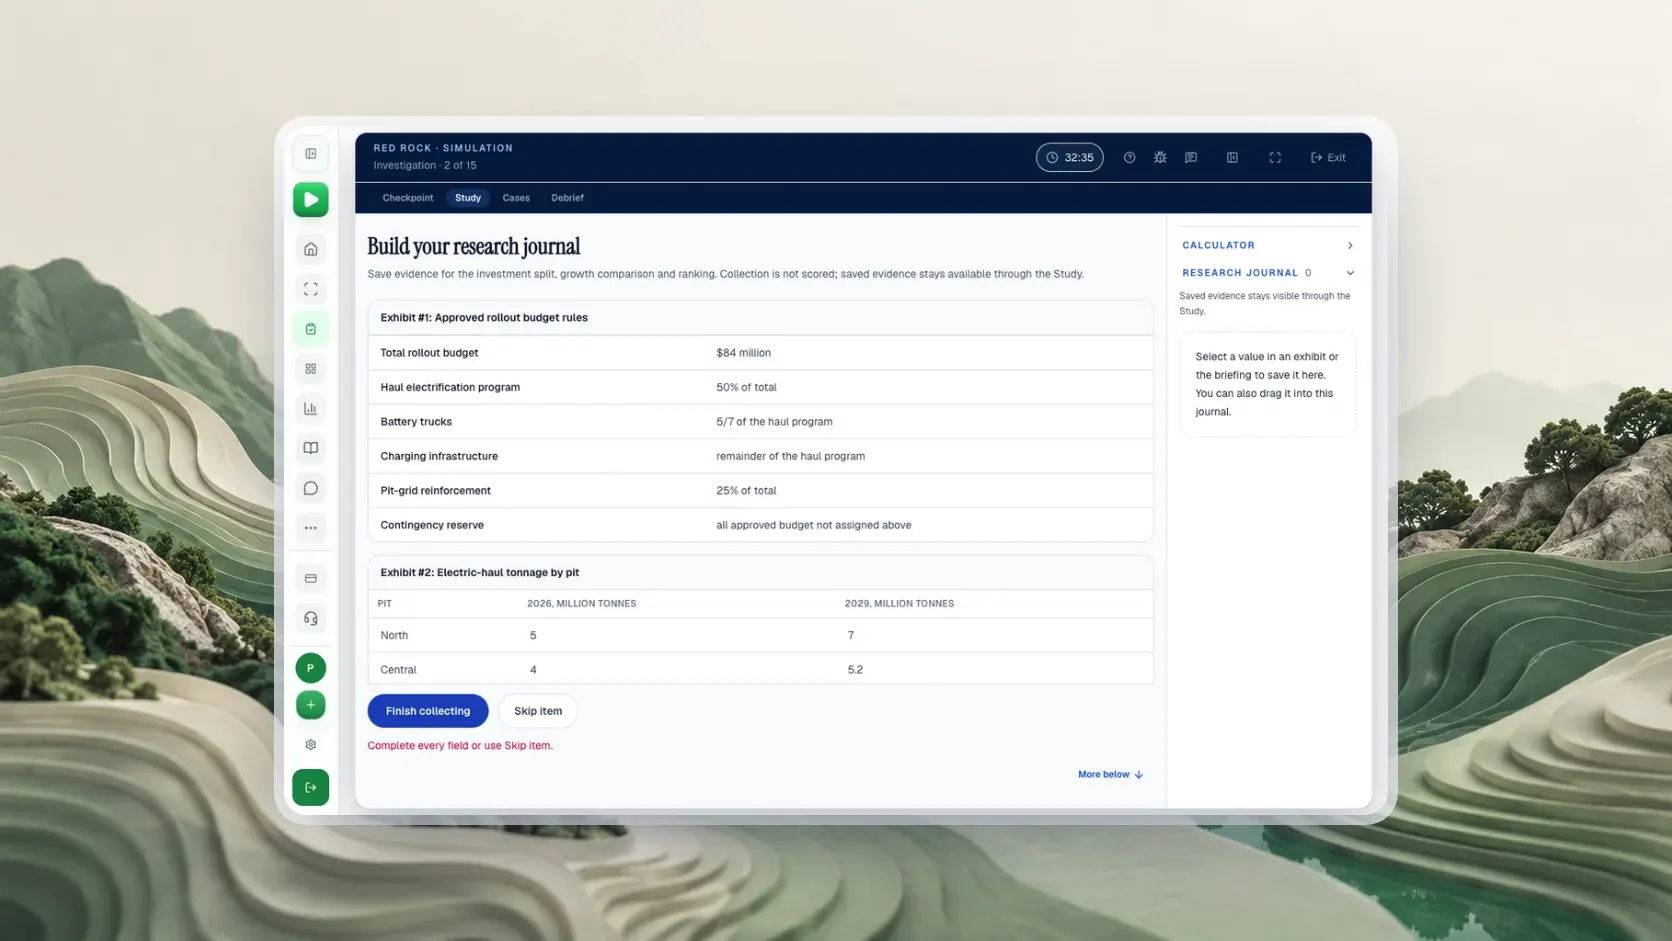Screen dimensions: 1672x941
Task: Open the grid apps icon in sidebar
Action: tap(310, 369)
